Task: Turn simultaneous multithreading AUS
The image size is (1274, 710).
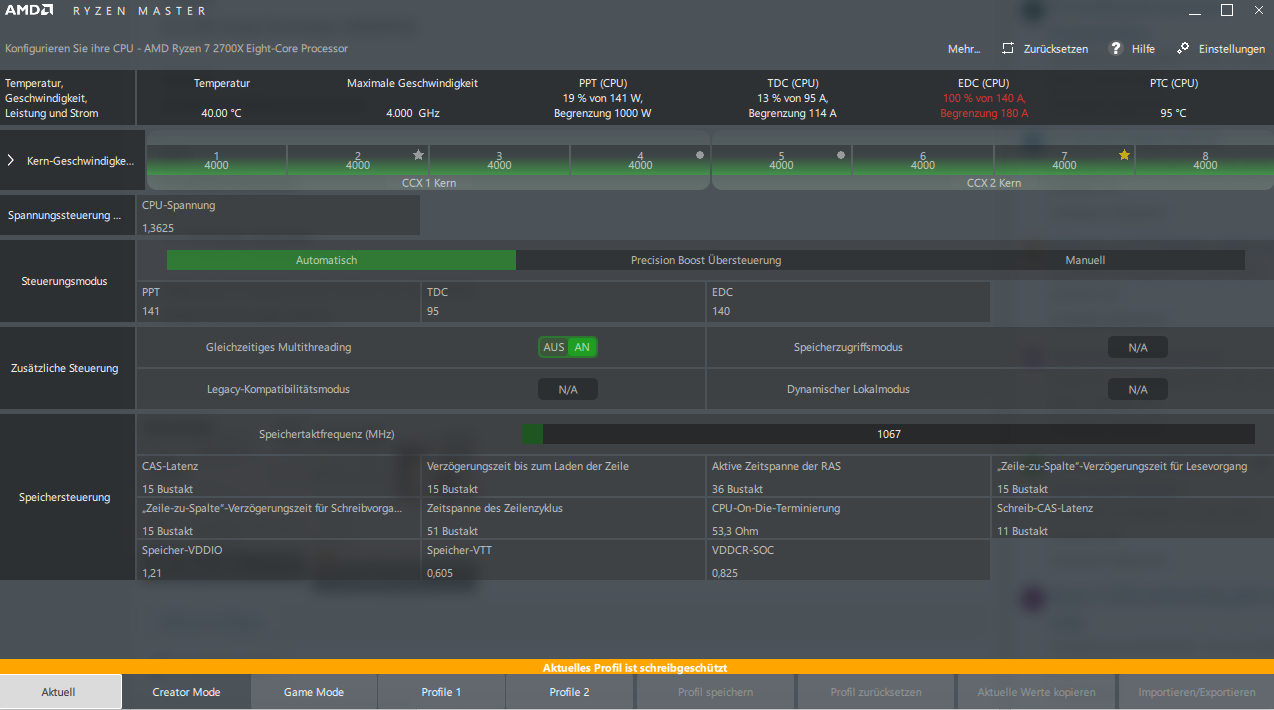Action: point(554,347)
